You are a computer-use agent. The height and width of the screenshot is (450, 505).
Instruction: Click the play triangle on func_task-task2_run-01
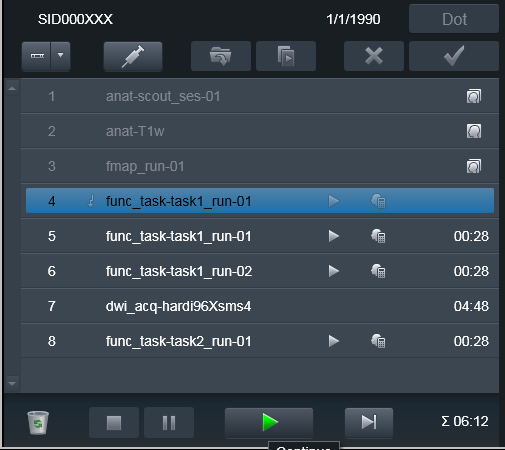pos(333,341)
